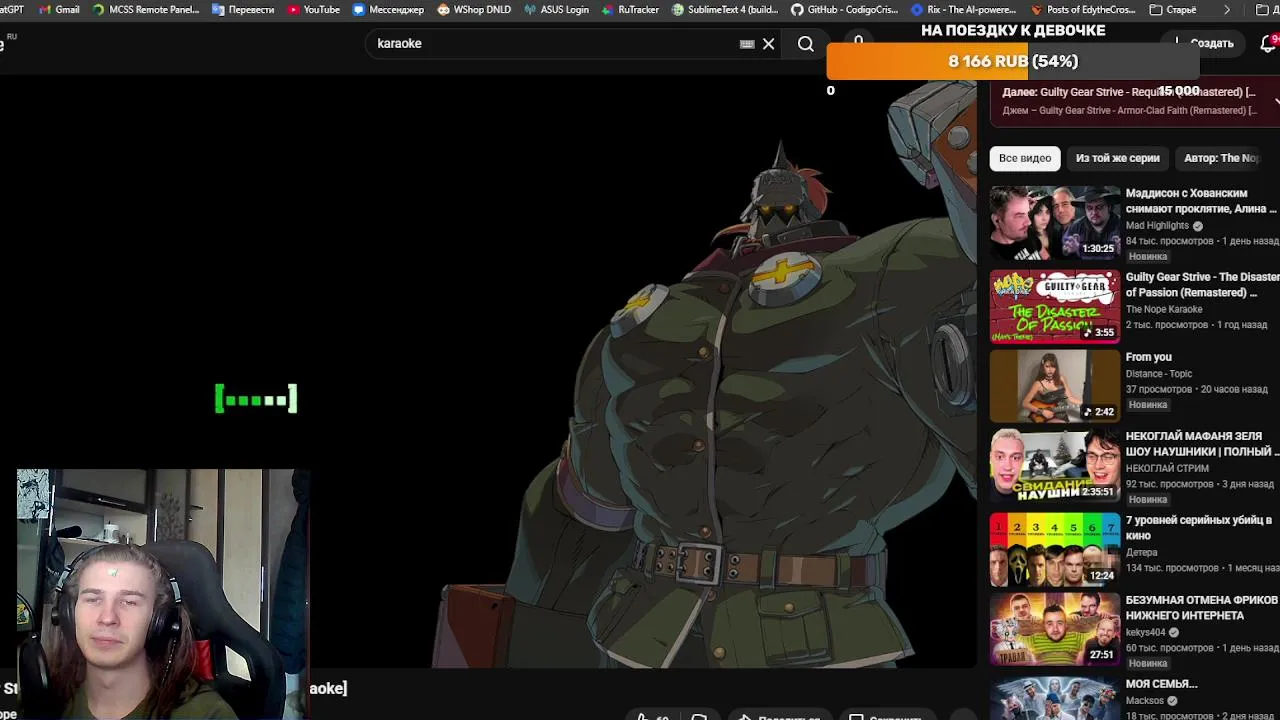Click the 8 166 RUB donation progress bar
This screenshot has width=1280, height=720.
(1012, 61)
